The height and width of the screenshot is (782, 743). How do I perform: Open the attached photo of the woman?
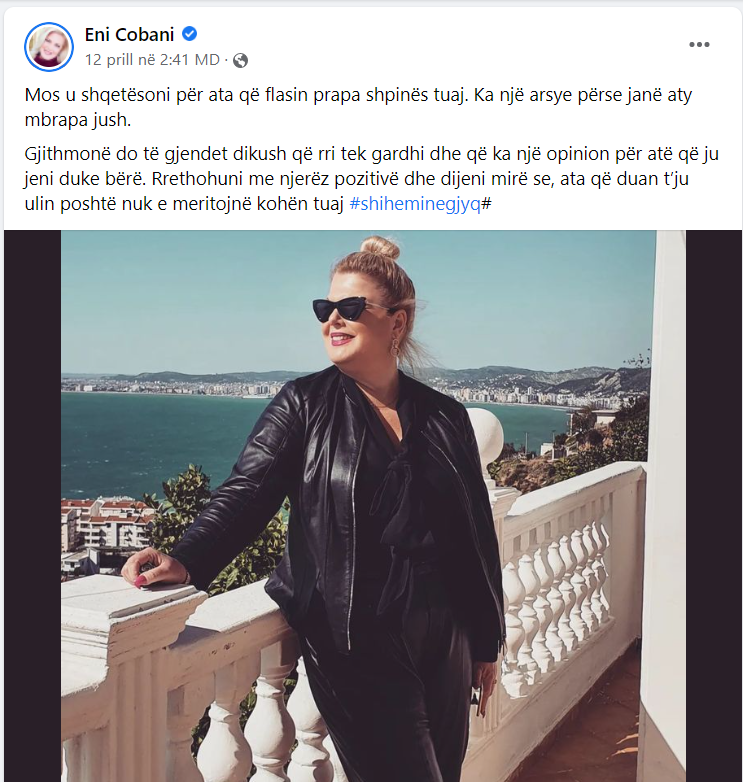(x=373, y=506)
